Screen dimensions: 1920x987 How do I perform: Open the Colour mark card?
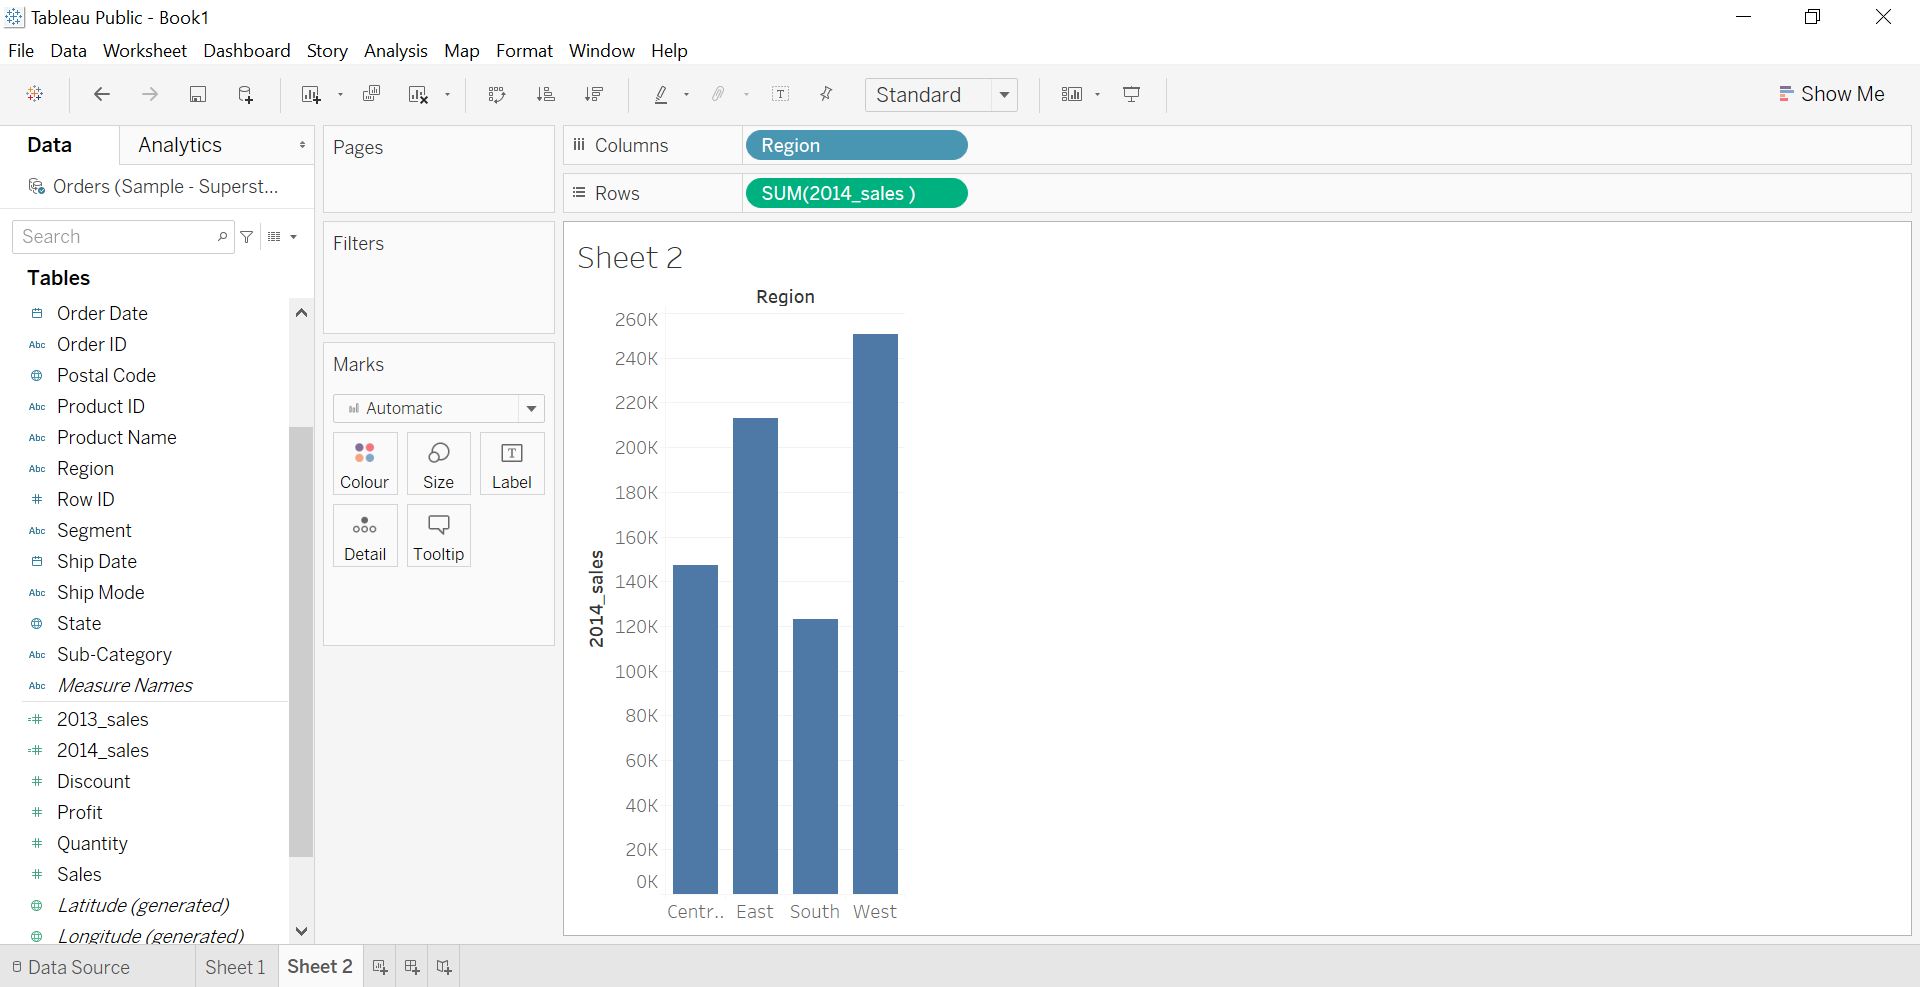pyautogui.click(x=364, y=463)
